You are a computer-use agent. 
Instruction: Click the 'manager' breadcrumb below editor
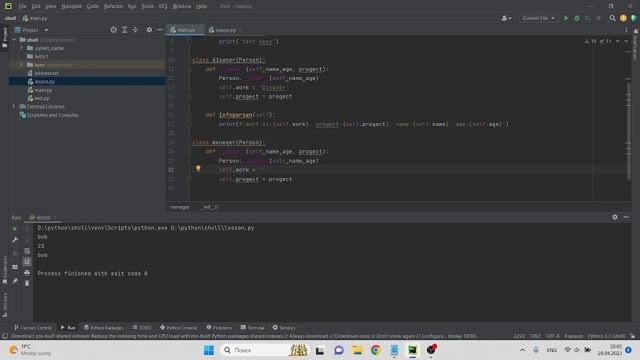coord(180,207)
